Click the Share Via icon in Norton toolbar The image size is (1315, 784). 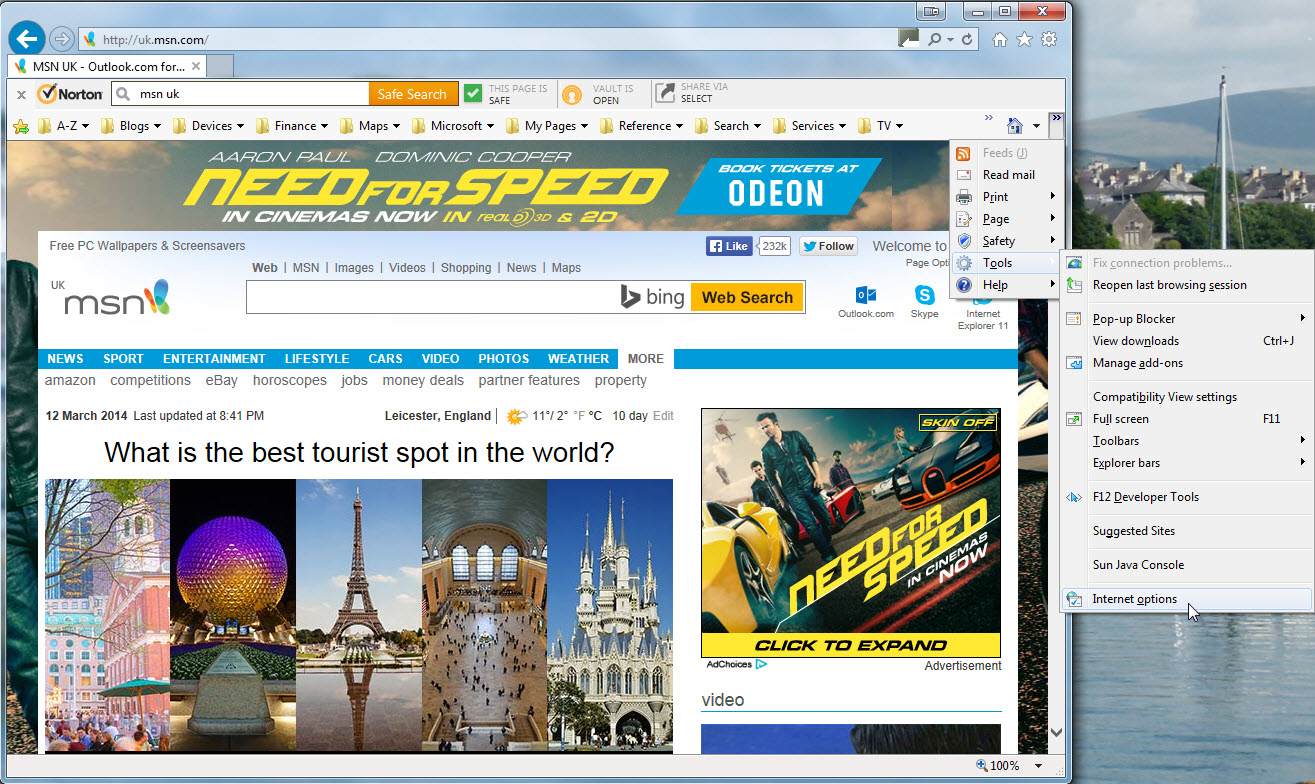pos(665,94)
